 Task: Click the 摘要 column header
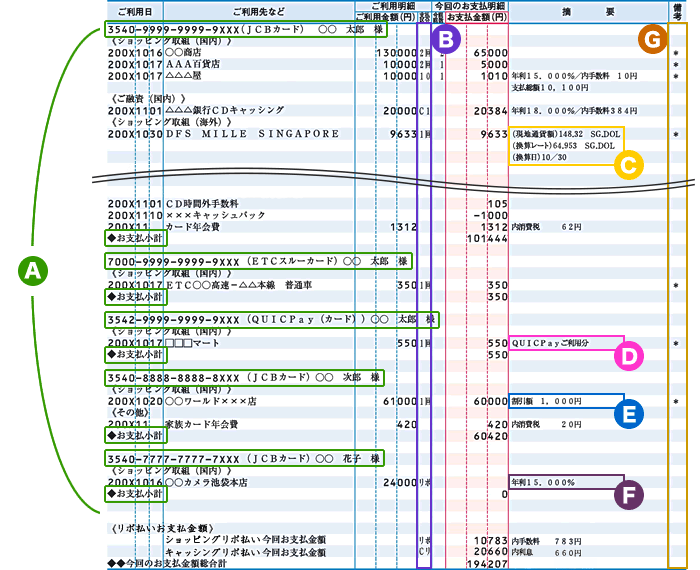[588, 12]
